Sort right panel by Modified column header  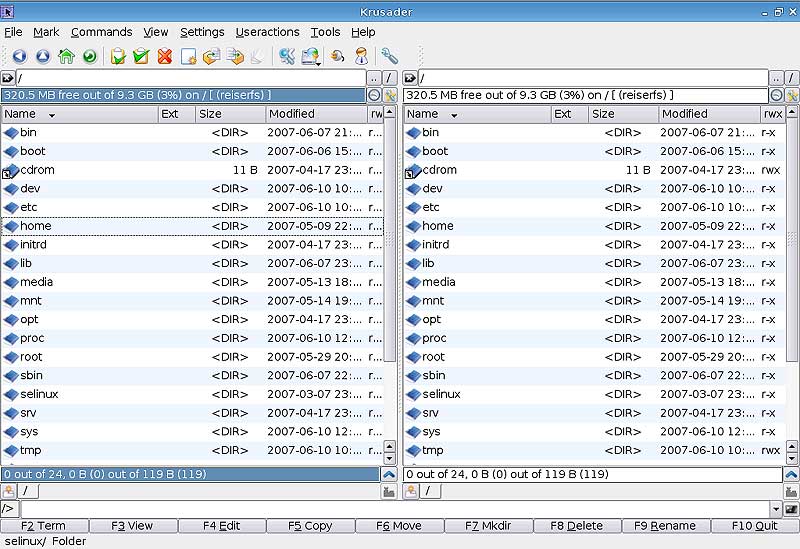pyautogui.click(x=709, y=114)
